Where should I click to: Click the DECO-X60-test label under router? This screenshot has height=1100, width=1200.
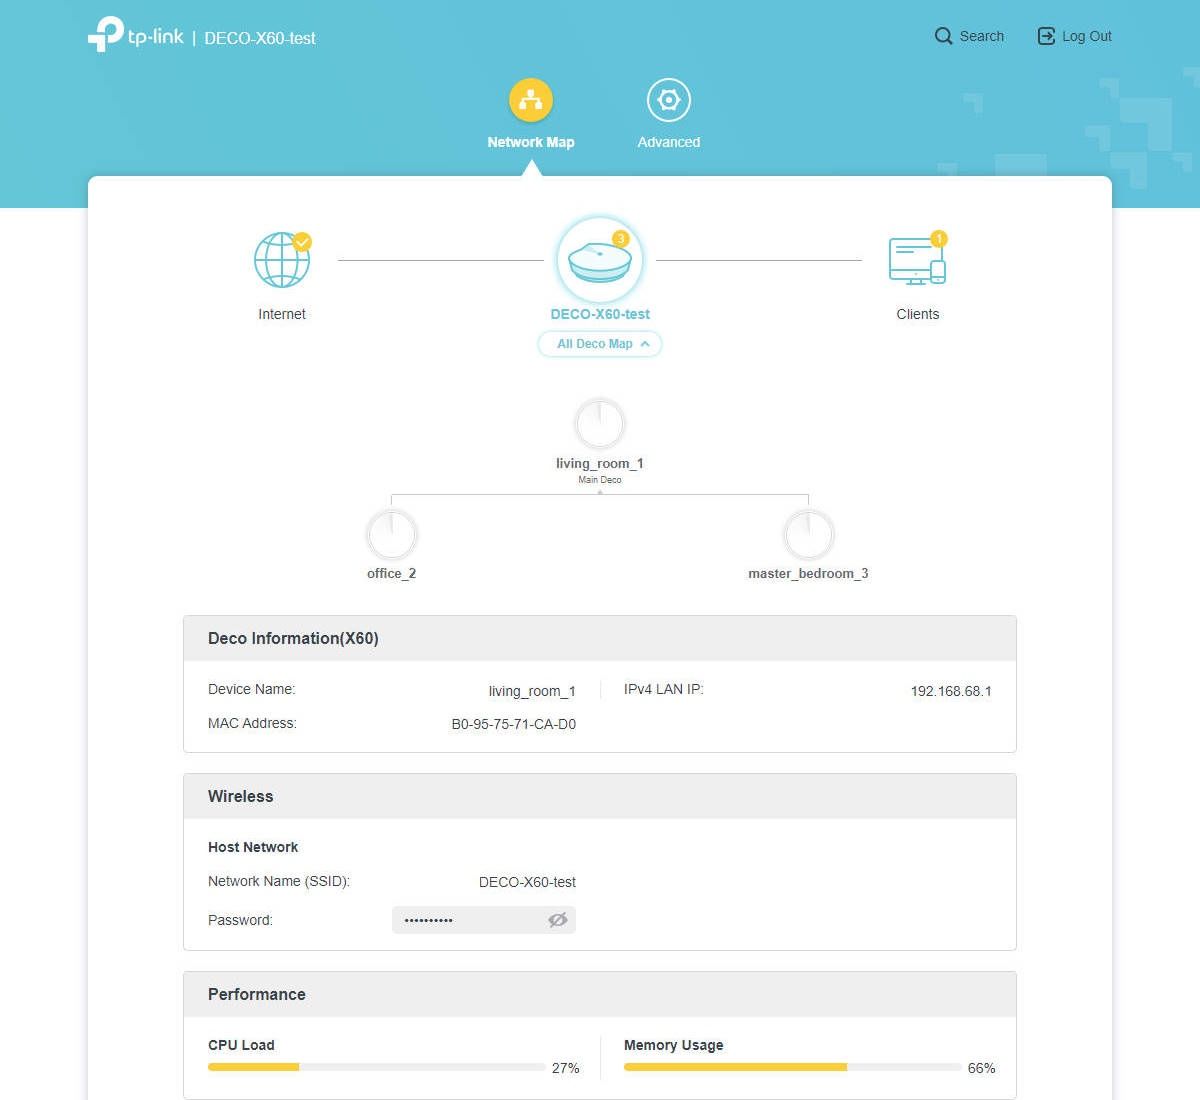coord(600,314)
